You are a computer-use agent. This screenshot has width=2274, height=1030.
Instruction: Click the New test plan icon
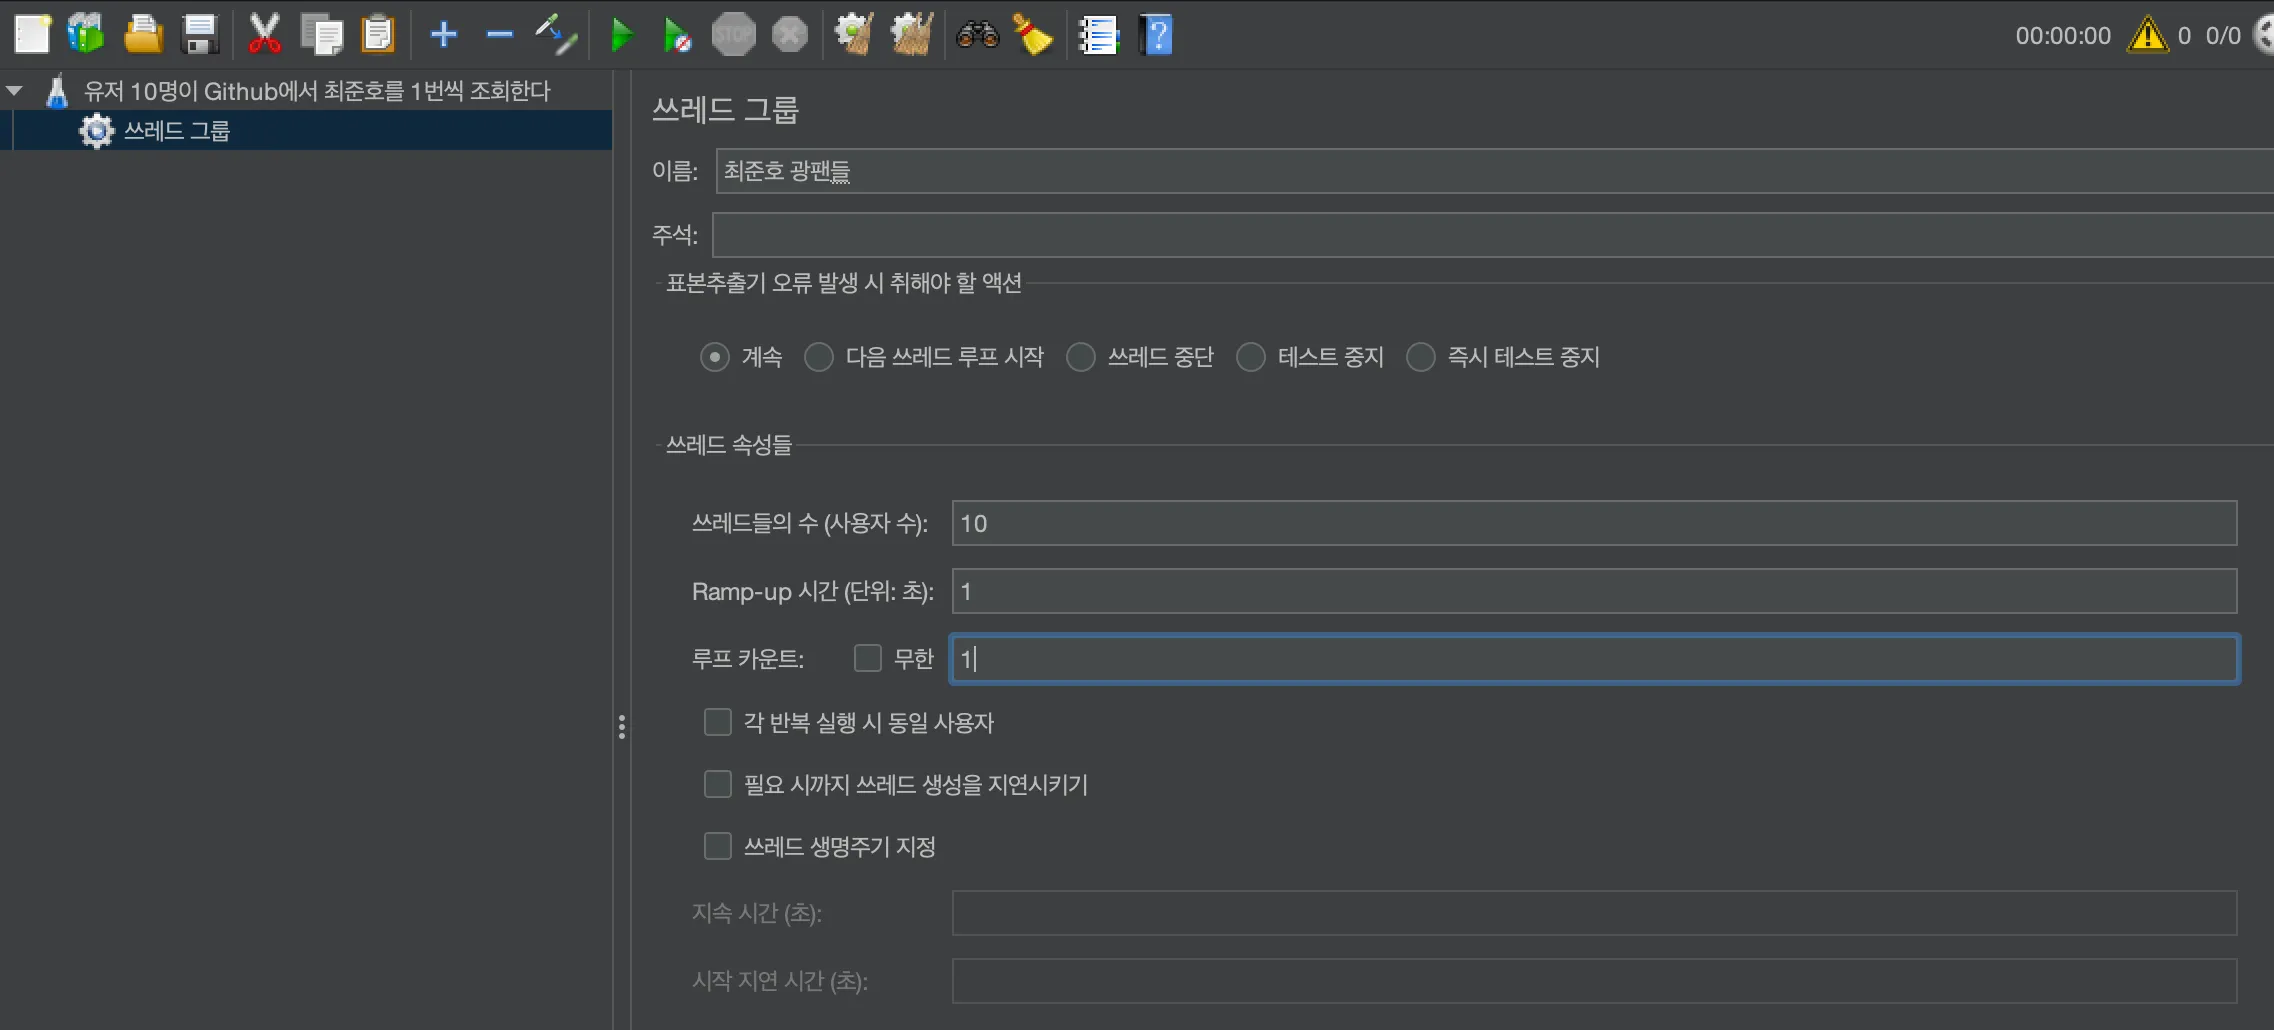pos(32,34)
